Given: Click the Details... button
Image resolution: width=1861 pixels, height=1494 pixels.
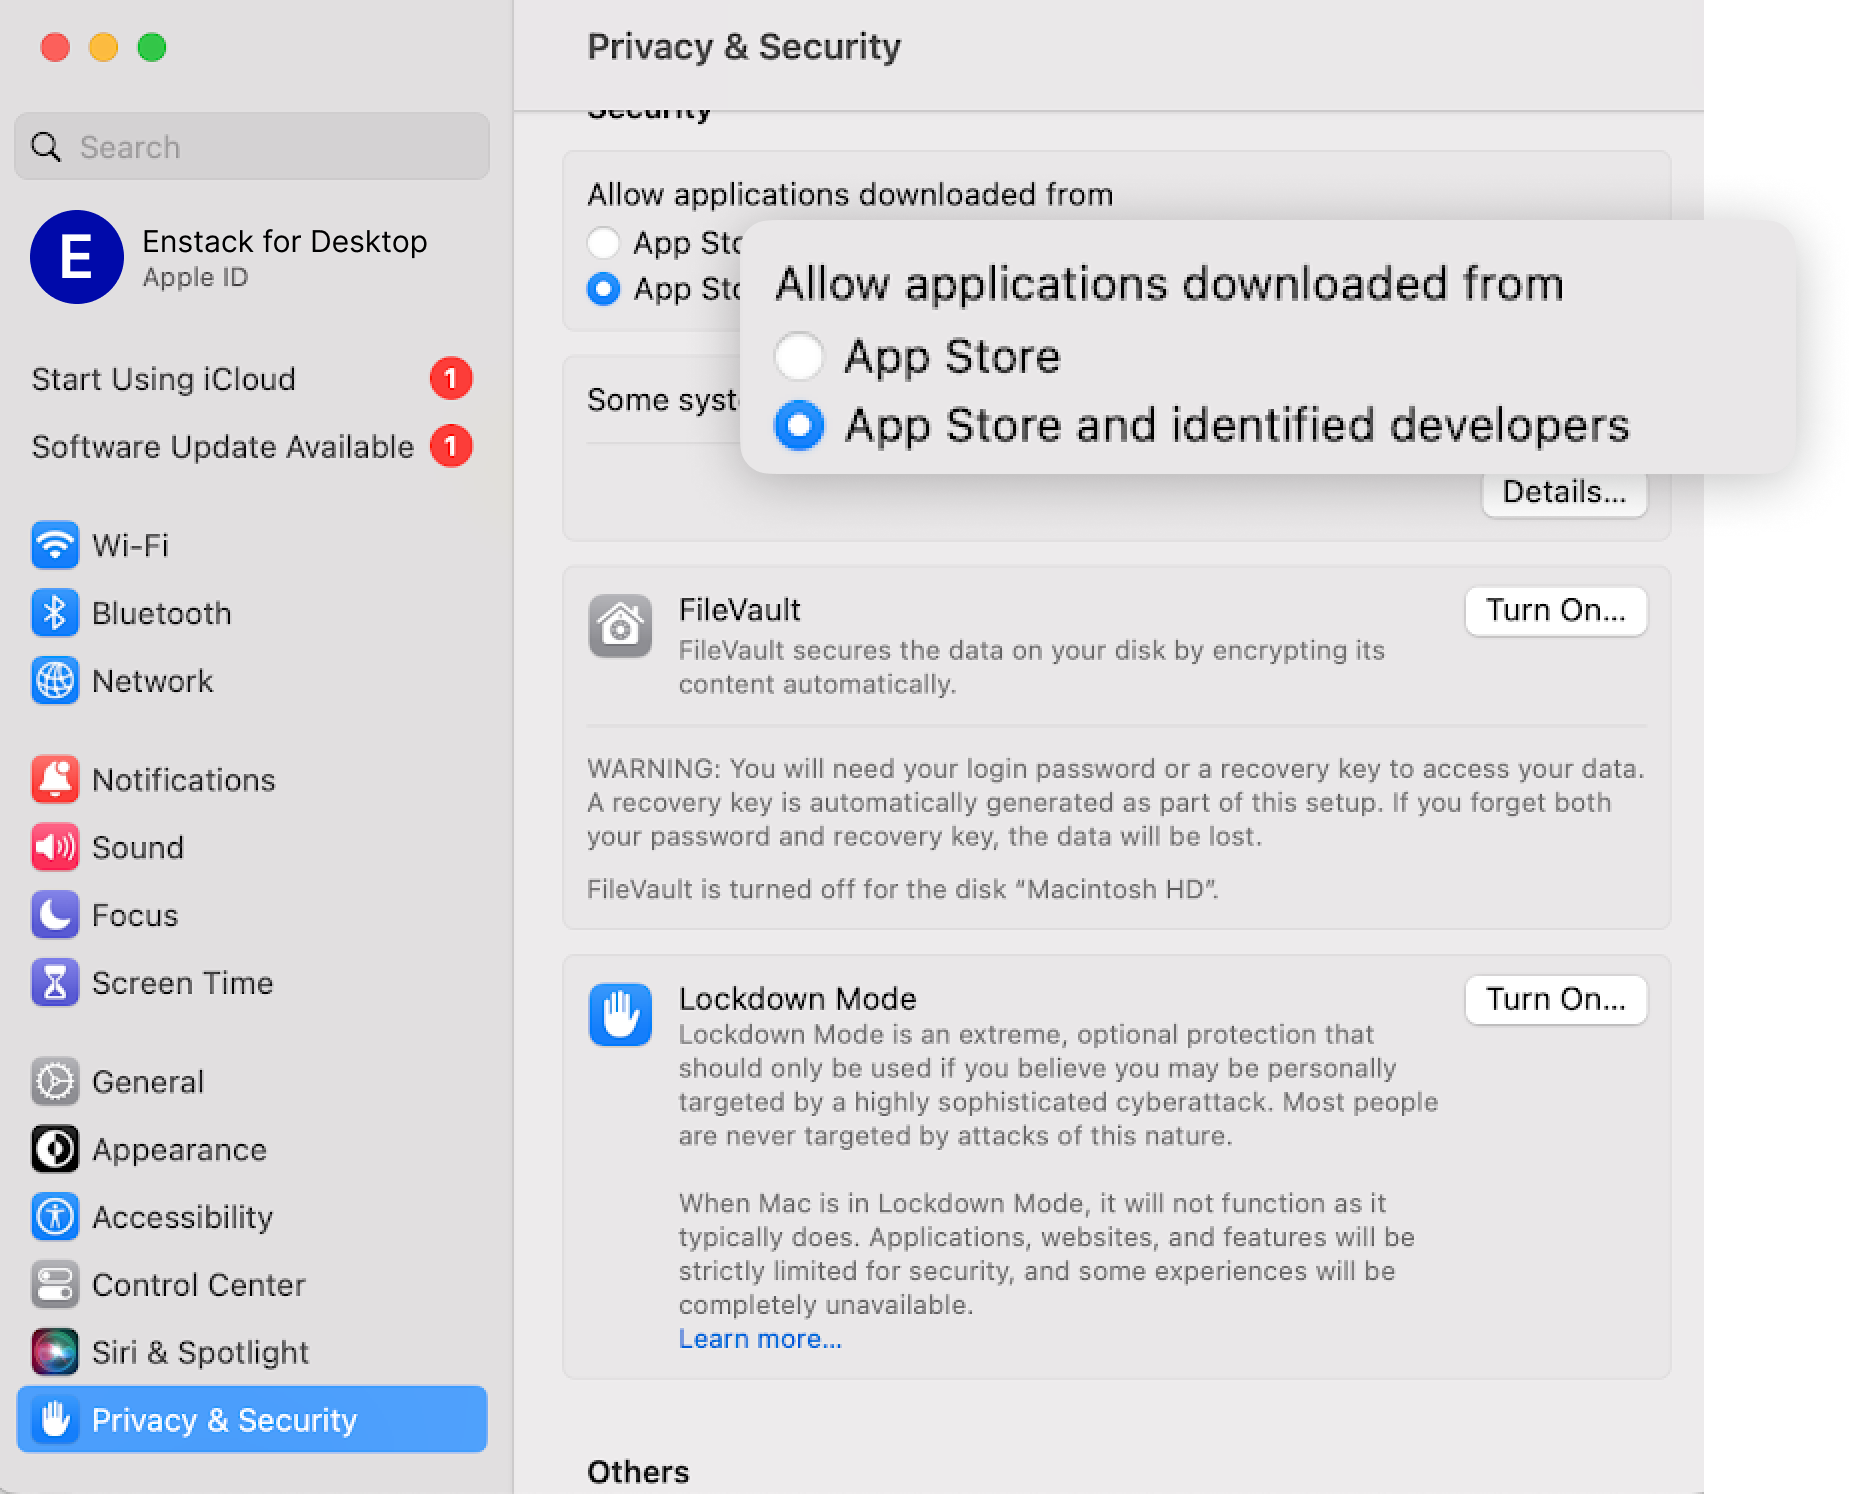Looking at the screenshot, I should [x=1564, y=493].
